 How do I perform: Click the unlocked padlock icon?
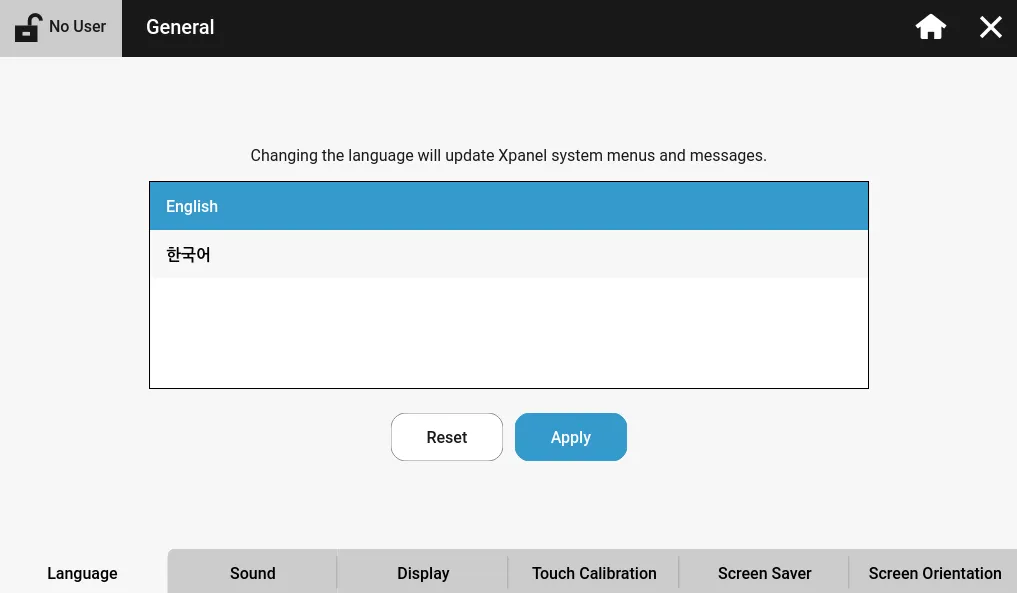pos(28,27)
